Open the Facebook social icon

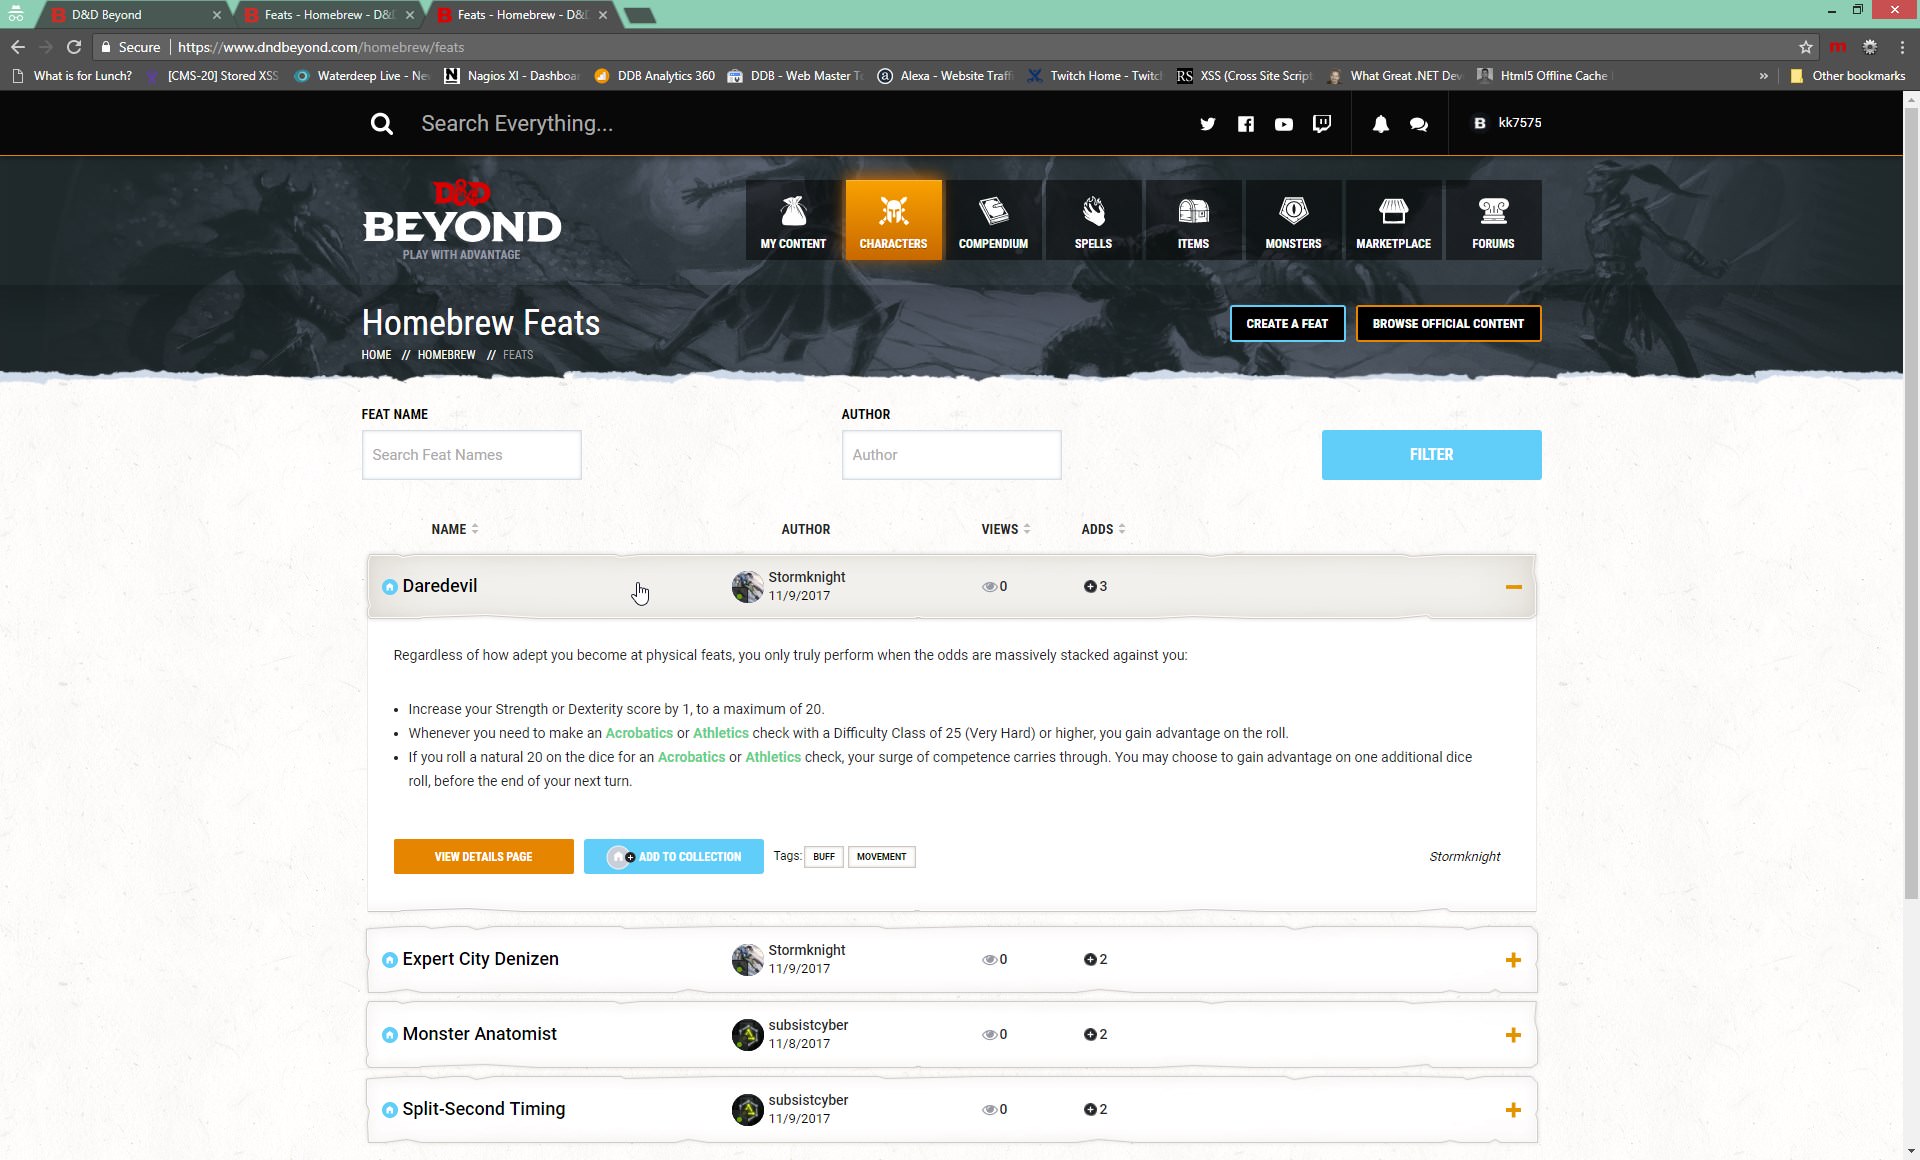pos(1246,124)
